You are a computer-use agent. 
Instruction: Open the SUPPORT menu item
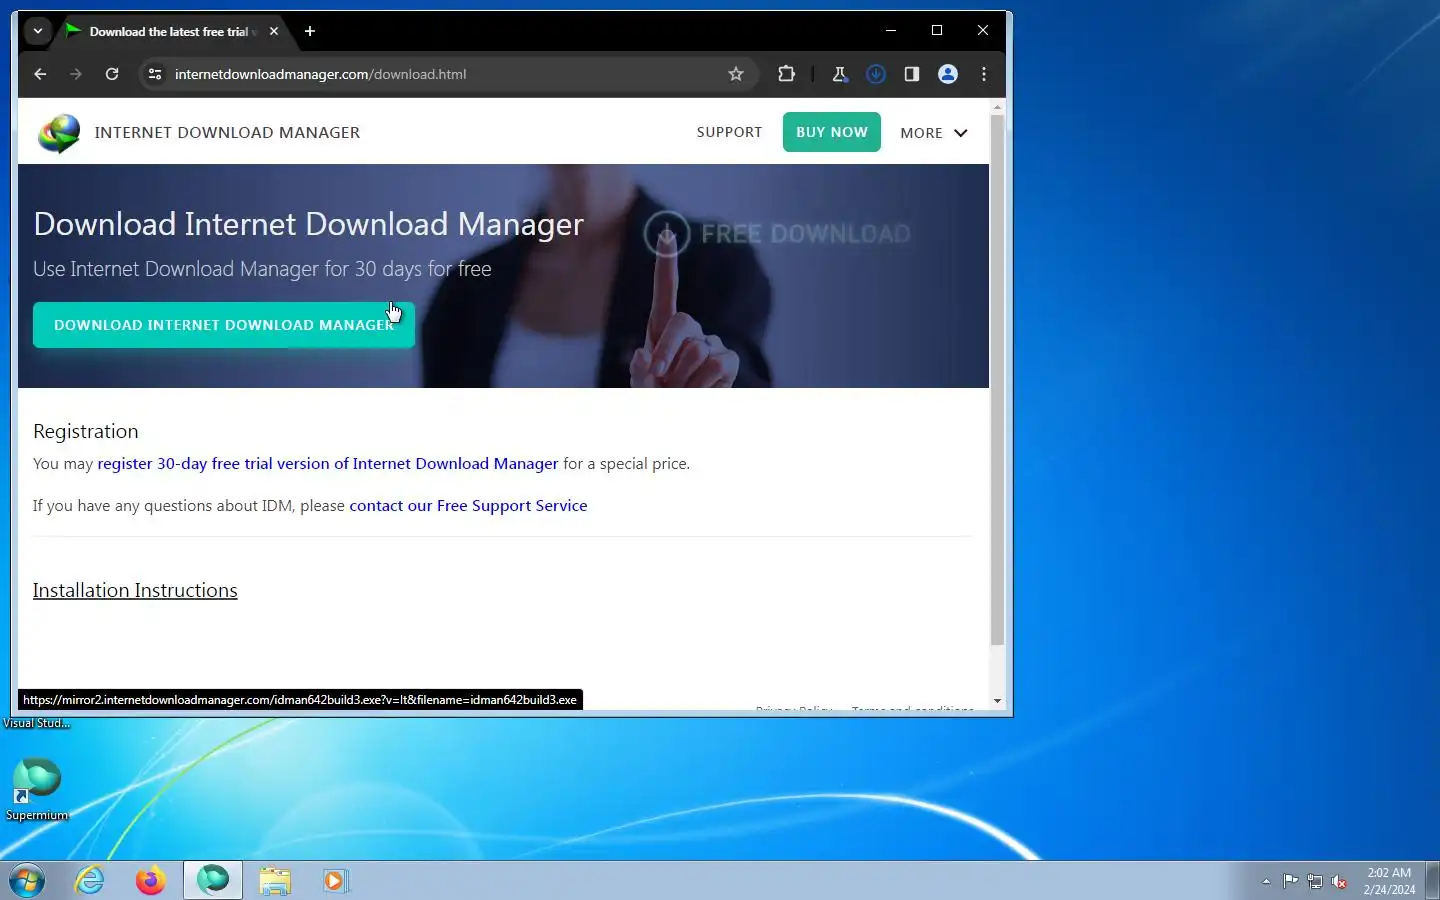point(729,132)
